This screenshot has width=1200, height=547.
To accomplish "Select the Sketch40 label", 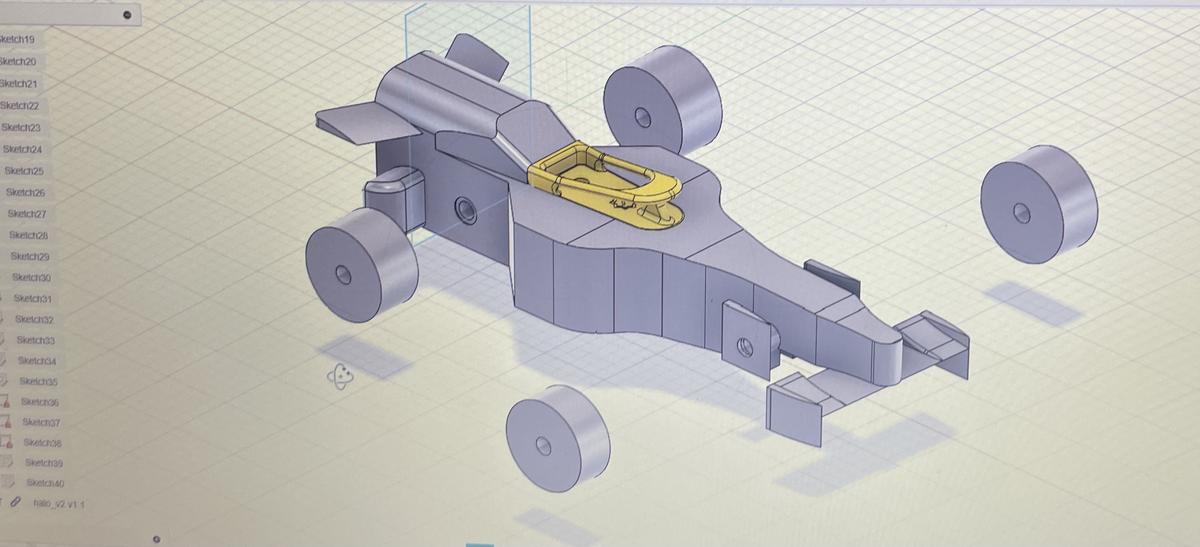I will click(x=45, y=483).
